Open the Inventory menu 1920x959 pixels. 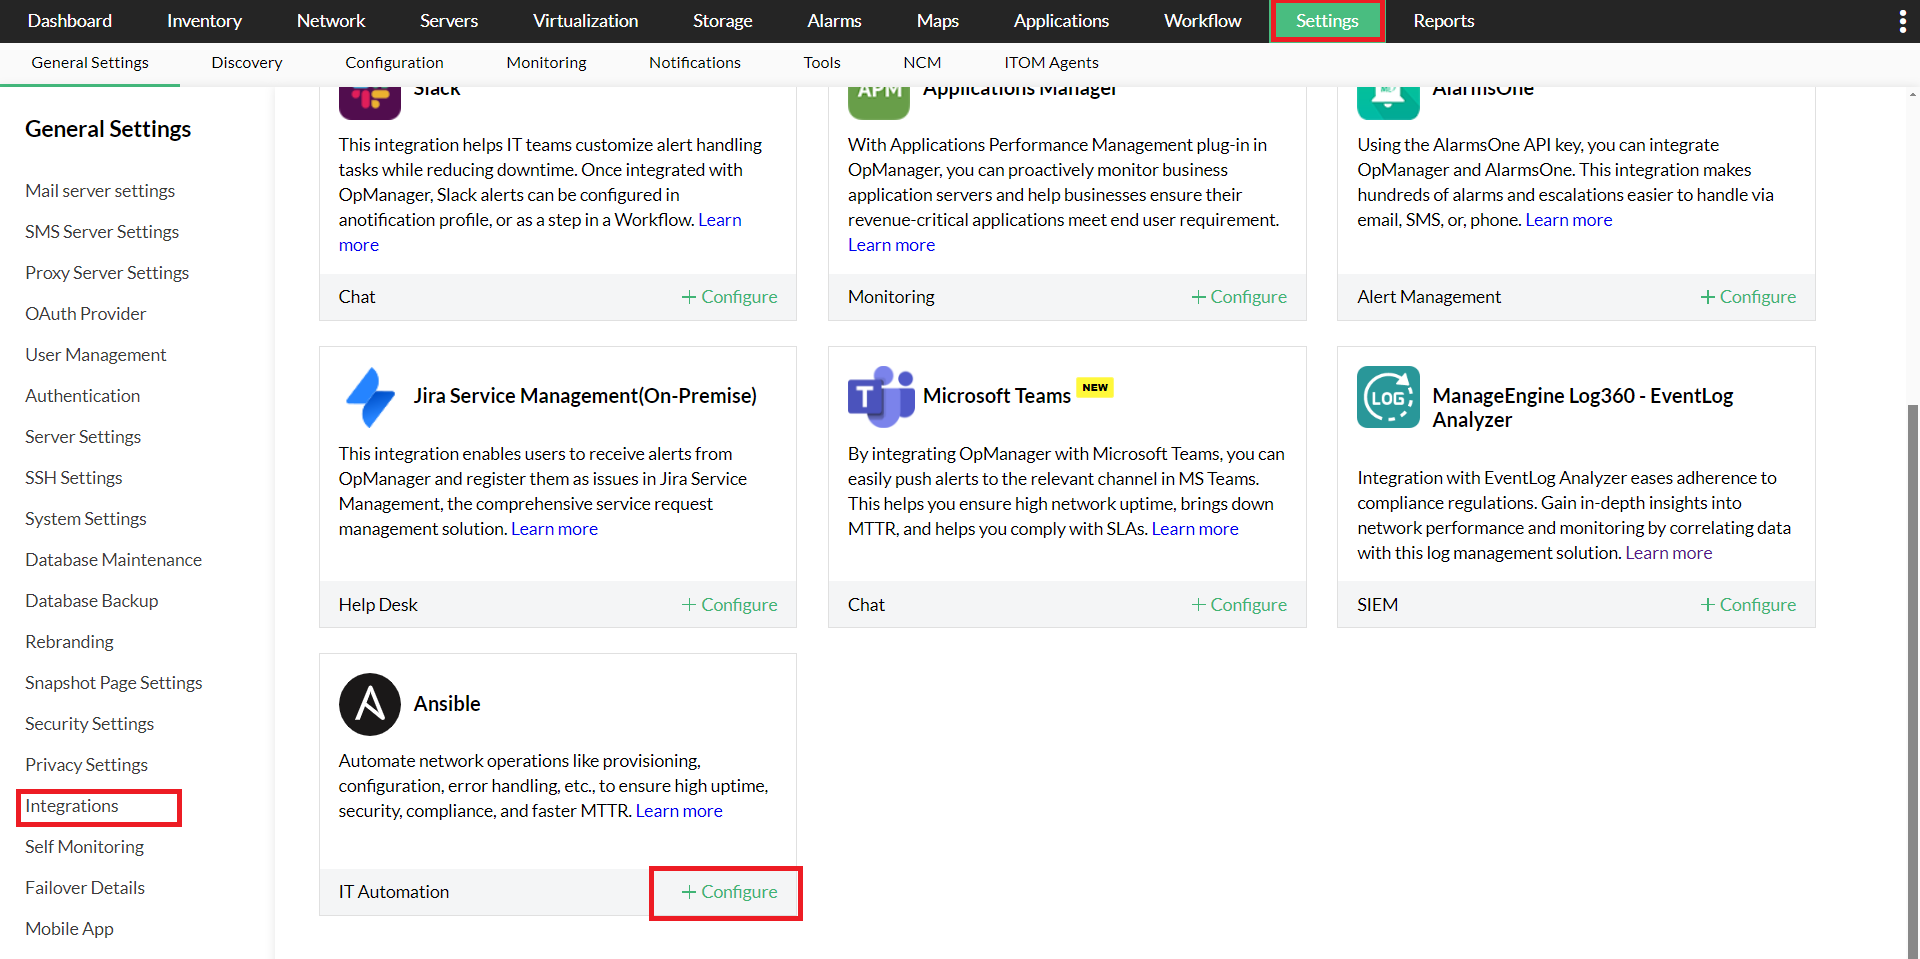204,21
